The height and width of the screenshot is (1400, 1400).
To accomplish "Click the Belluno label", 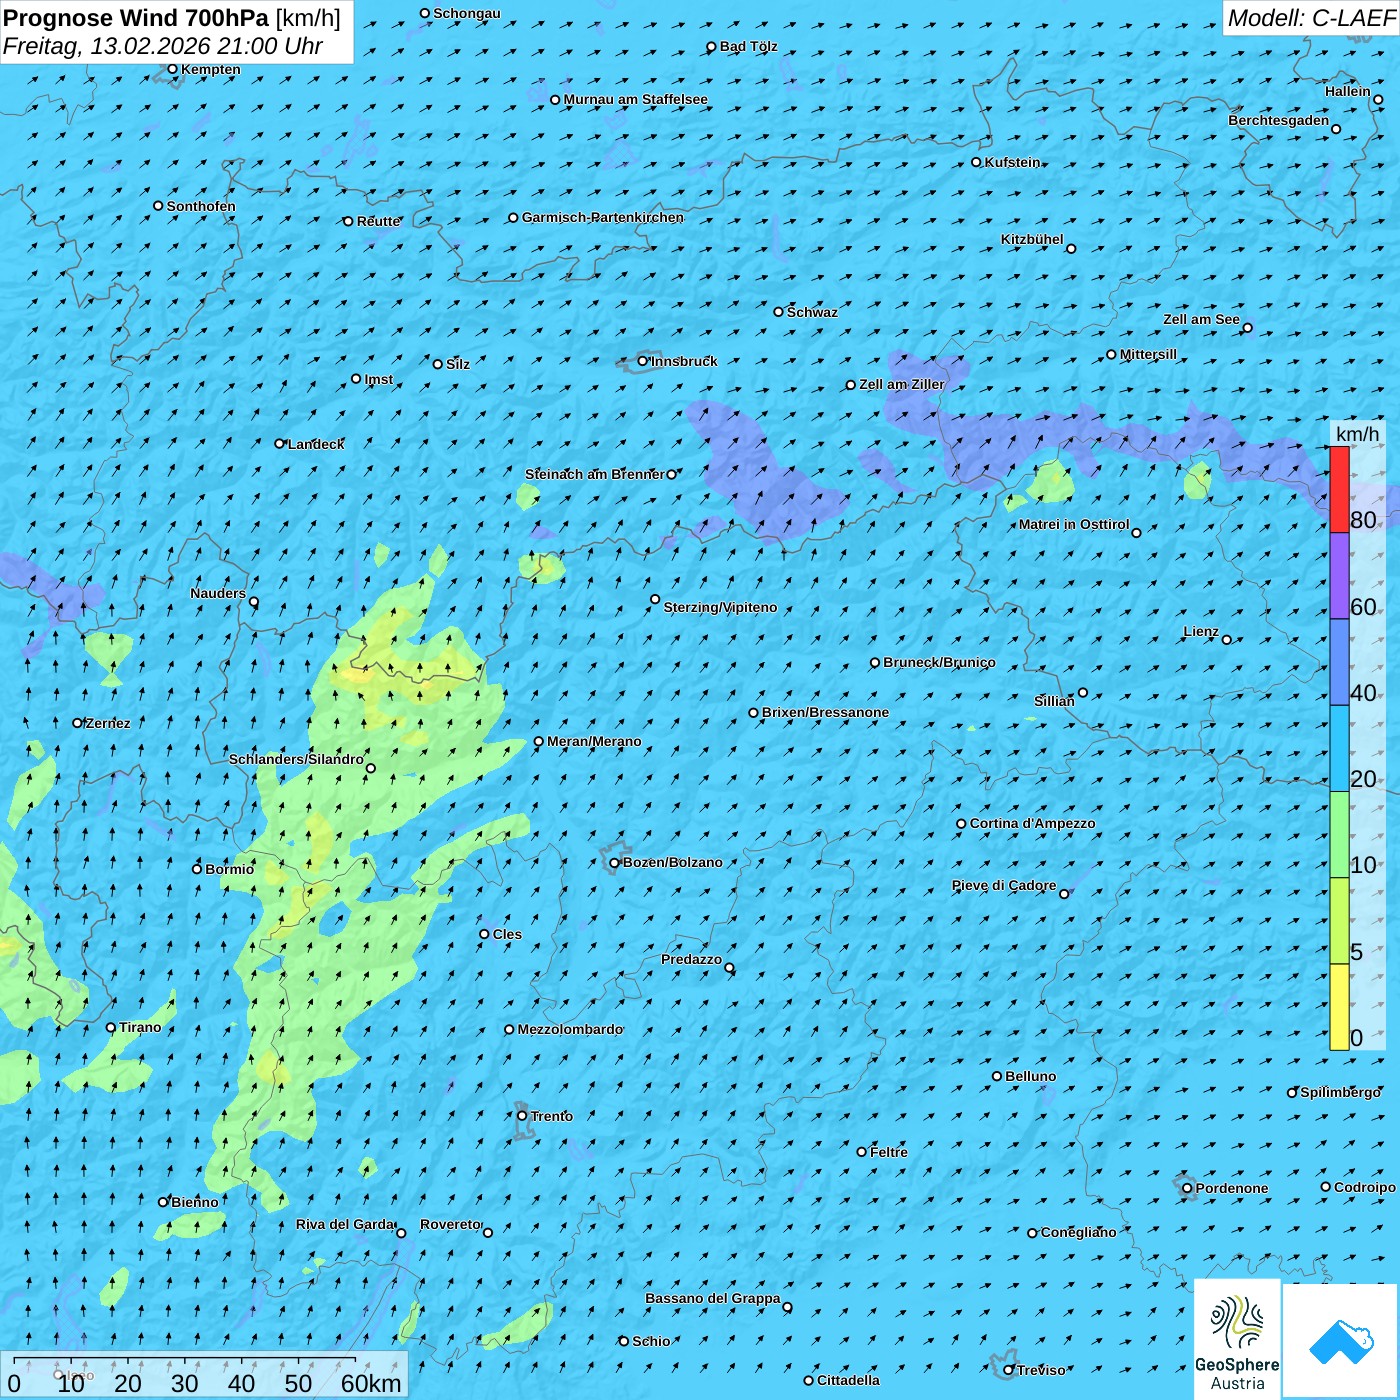I will click(x=1030, y=1076).
